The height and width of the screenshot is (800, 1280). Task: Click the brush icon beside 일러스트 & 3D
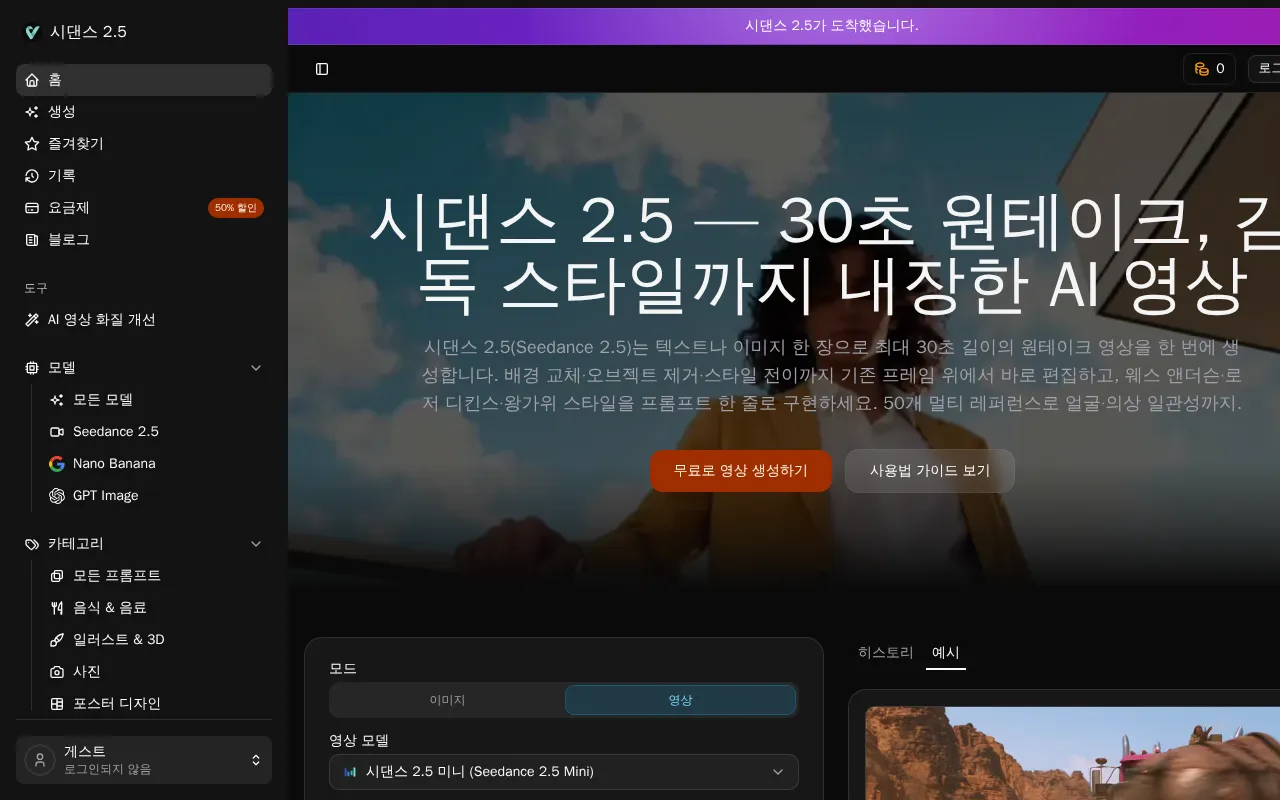pyautogui.click(x=57, y=640)
